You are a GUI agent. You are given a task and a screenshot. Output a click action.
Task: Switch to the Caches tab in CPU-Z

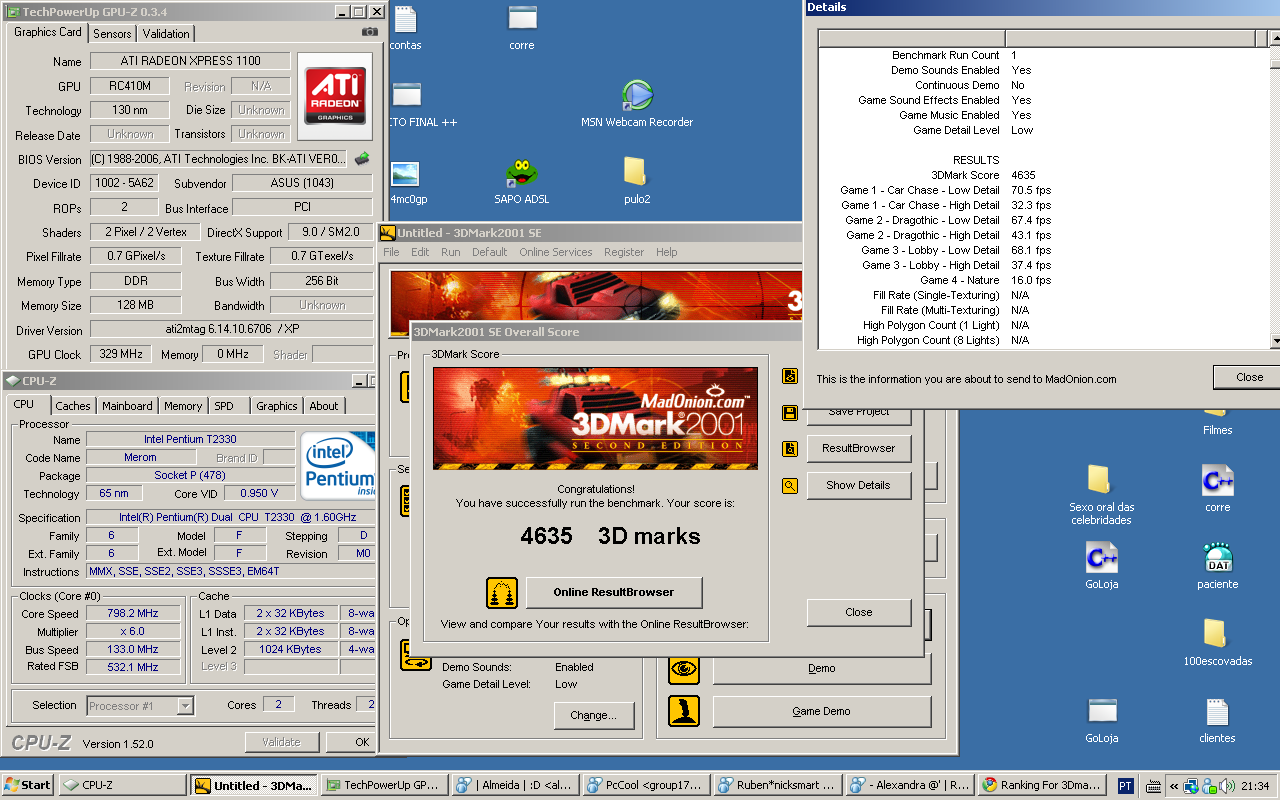pyautogui.click(x=73, y=406)
